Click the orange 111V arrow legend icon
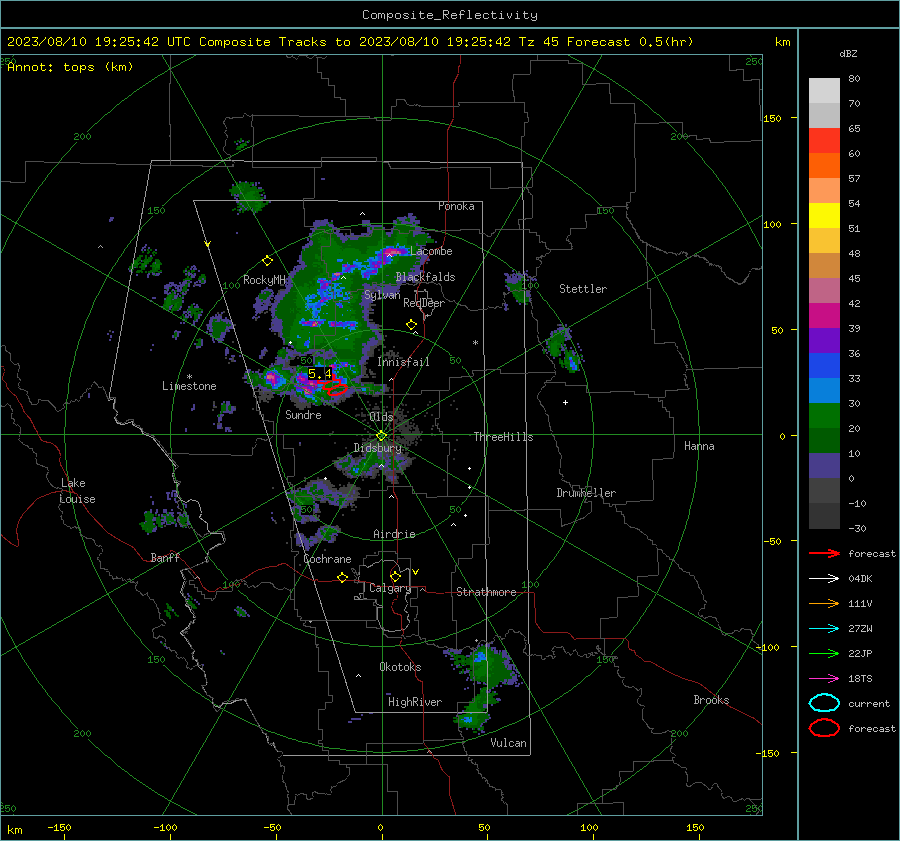 (x=824, y=603)
